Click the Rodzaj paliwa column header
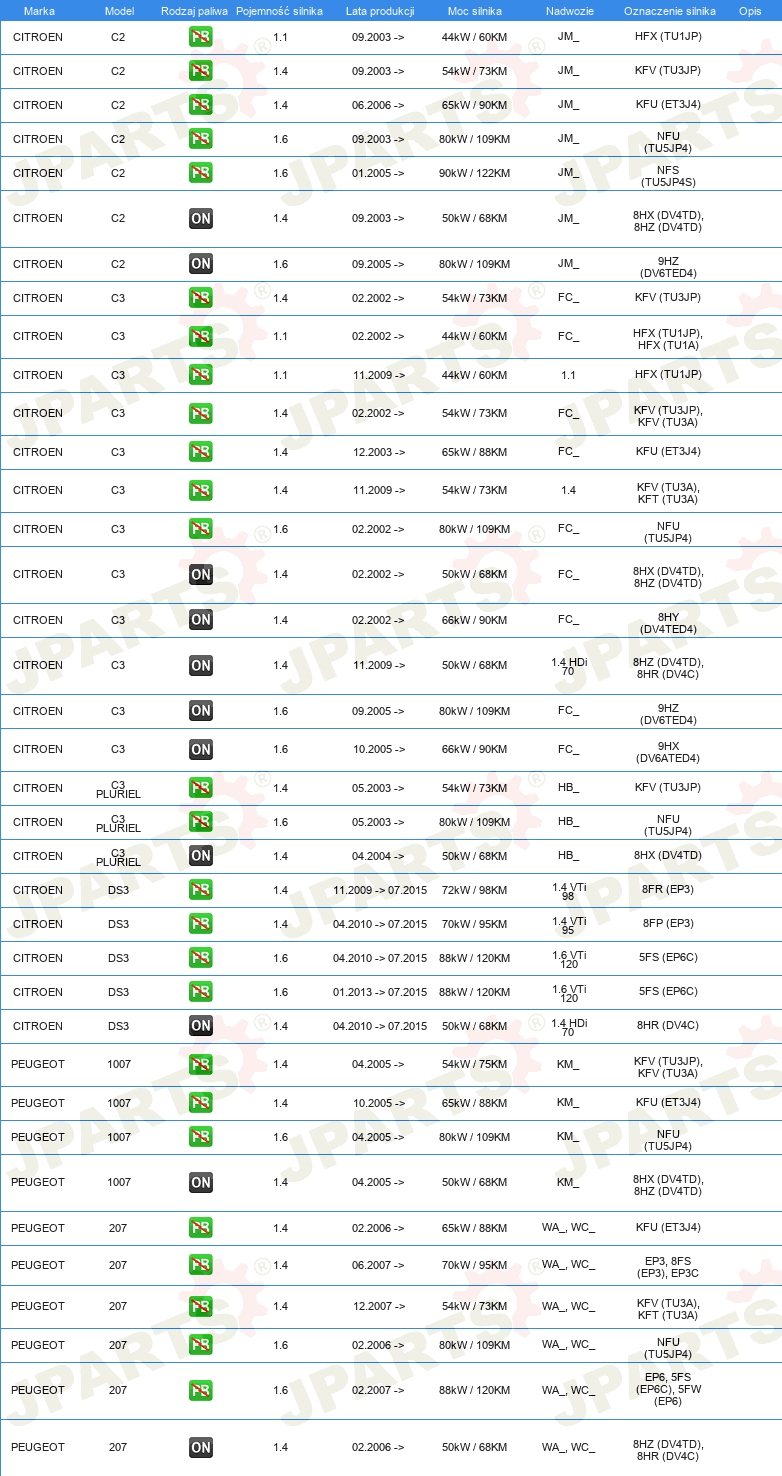The height and width of the screenshot is (1476, 782). [x=194, y=11]
